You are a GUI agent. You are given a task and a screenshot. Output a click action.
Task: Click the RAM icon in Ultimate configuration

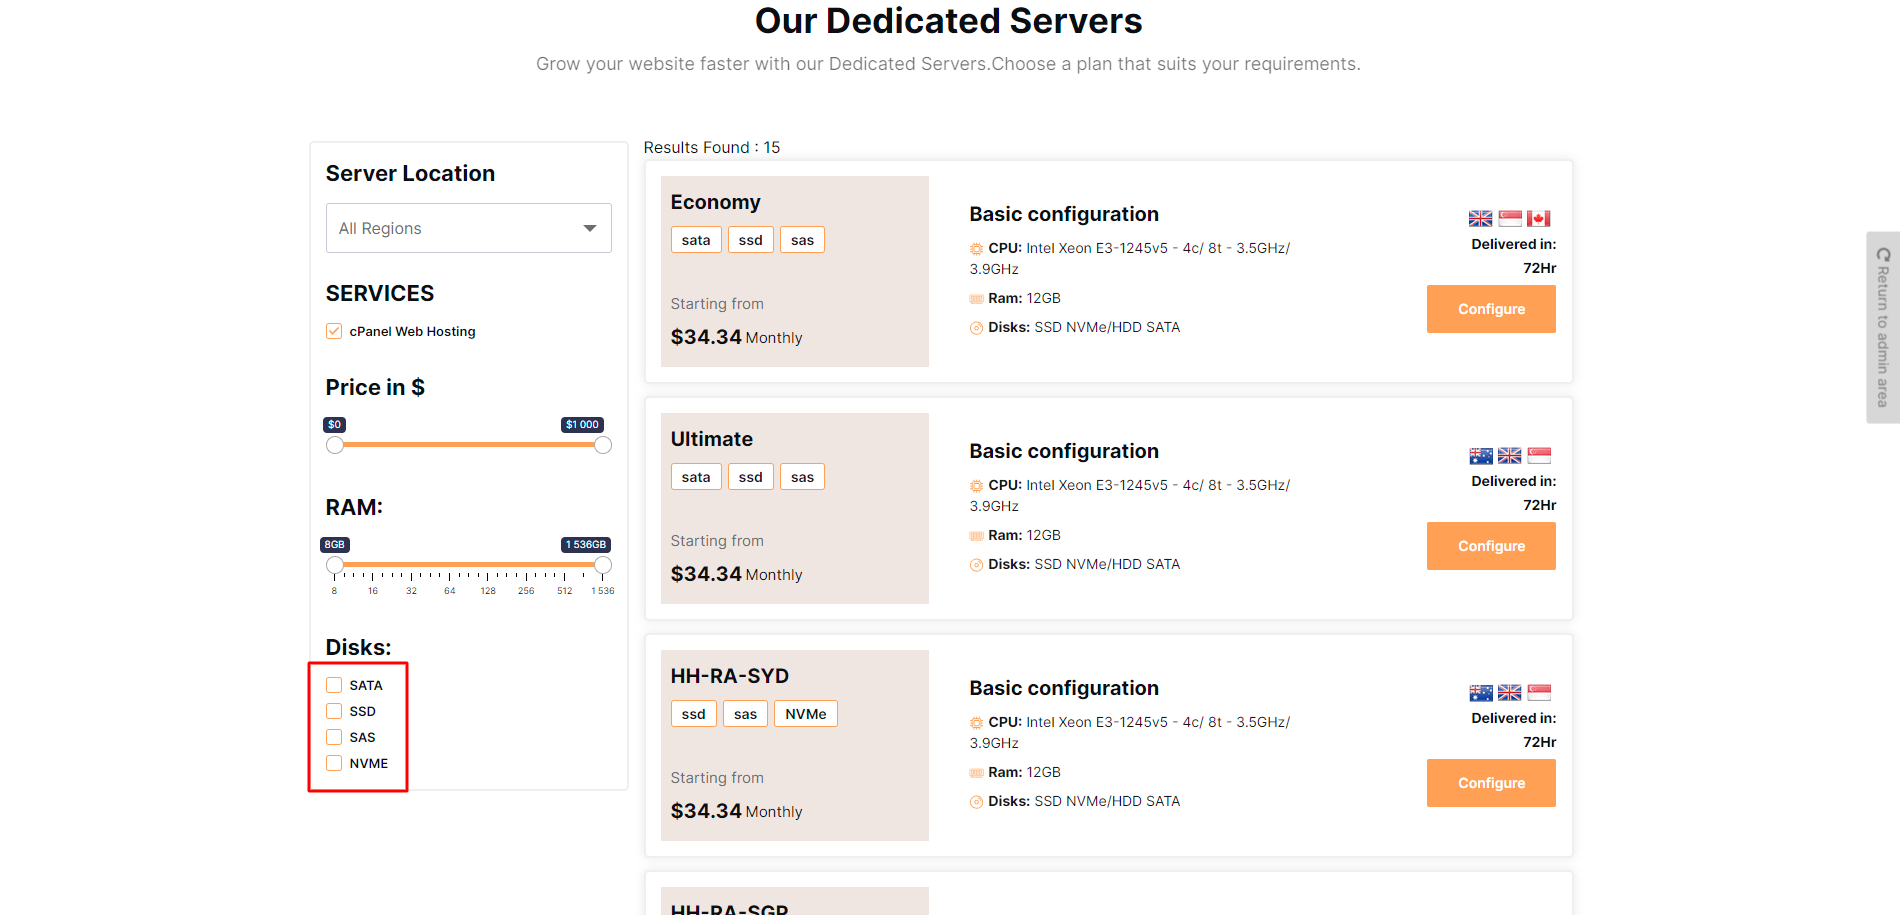coord(976,536)
